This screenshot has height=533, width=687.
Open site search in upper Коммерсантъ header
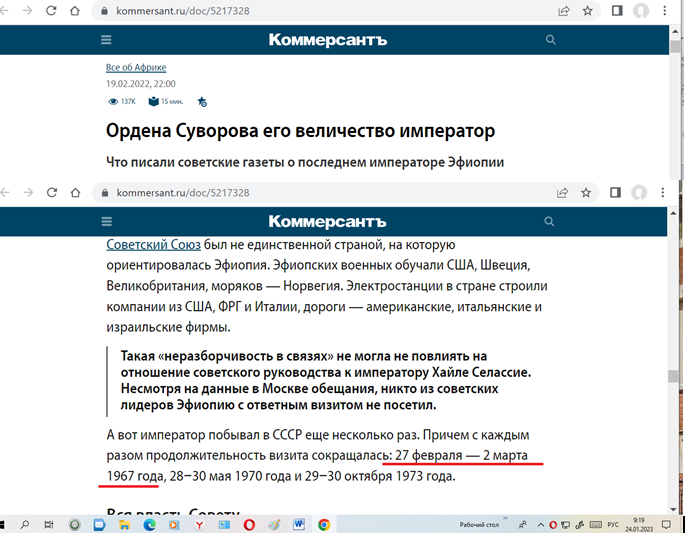point(551,40)
